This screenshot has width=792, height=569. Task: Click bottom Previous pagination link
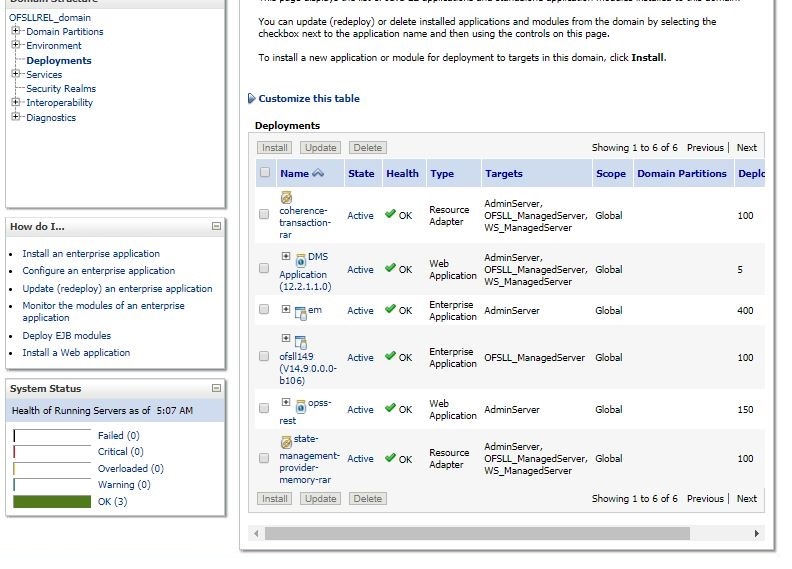705,498
